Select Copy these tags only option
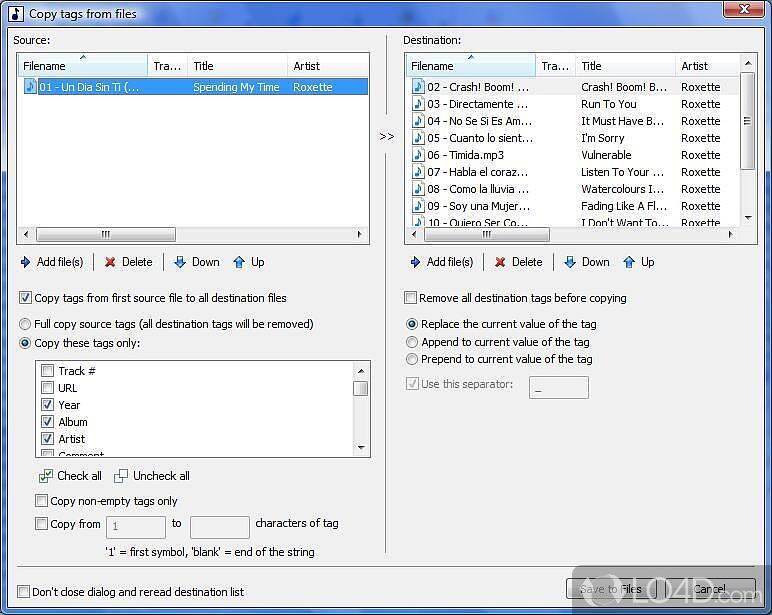The height and width of the screenshot is (615, 772). point(25,343)
